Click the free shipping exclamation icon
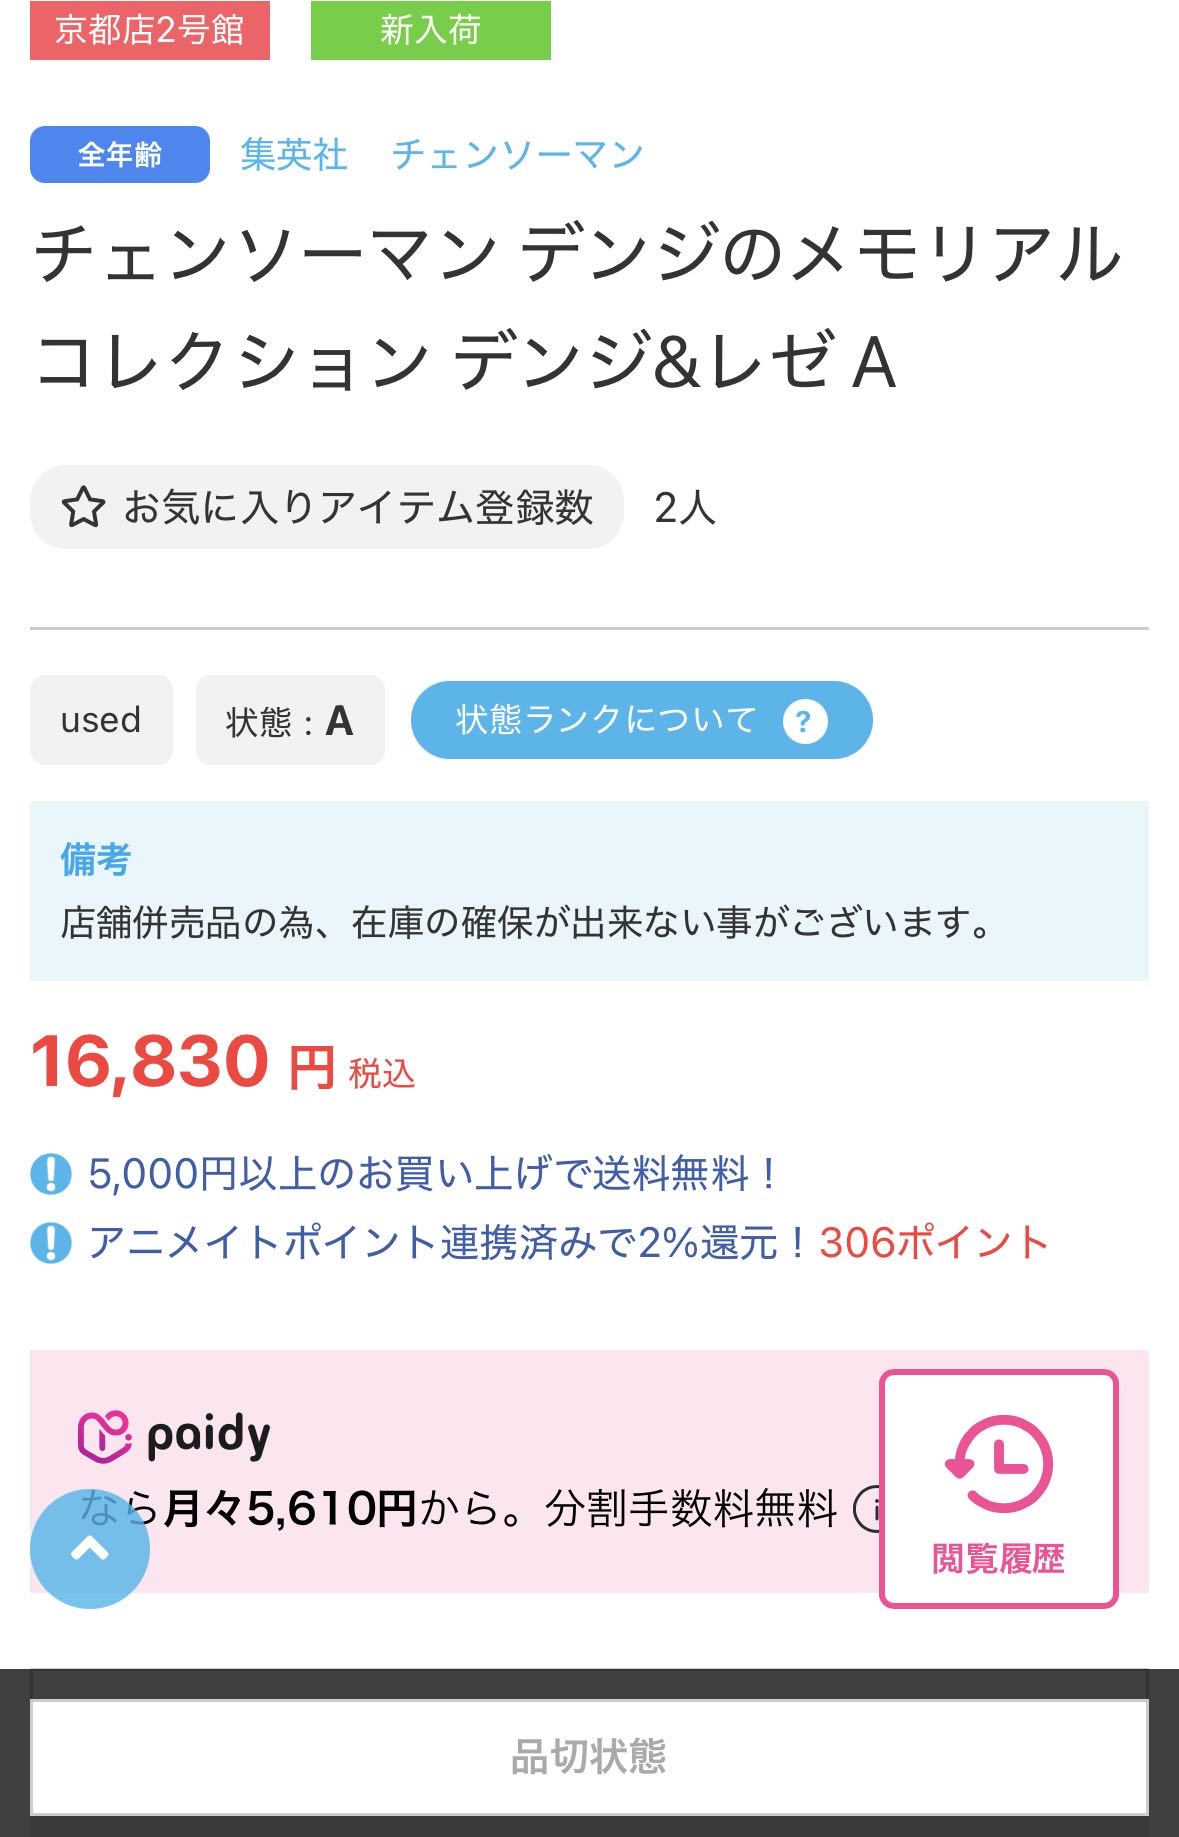Screen dimensions: 1179x1837 (x=51, y=1174)
